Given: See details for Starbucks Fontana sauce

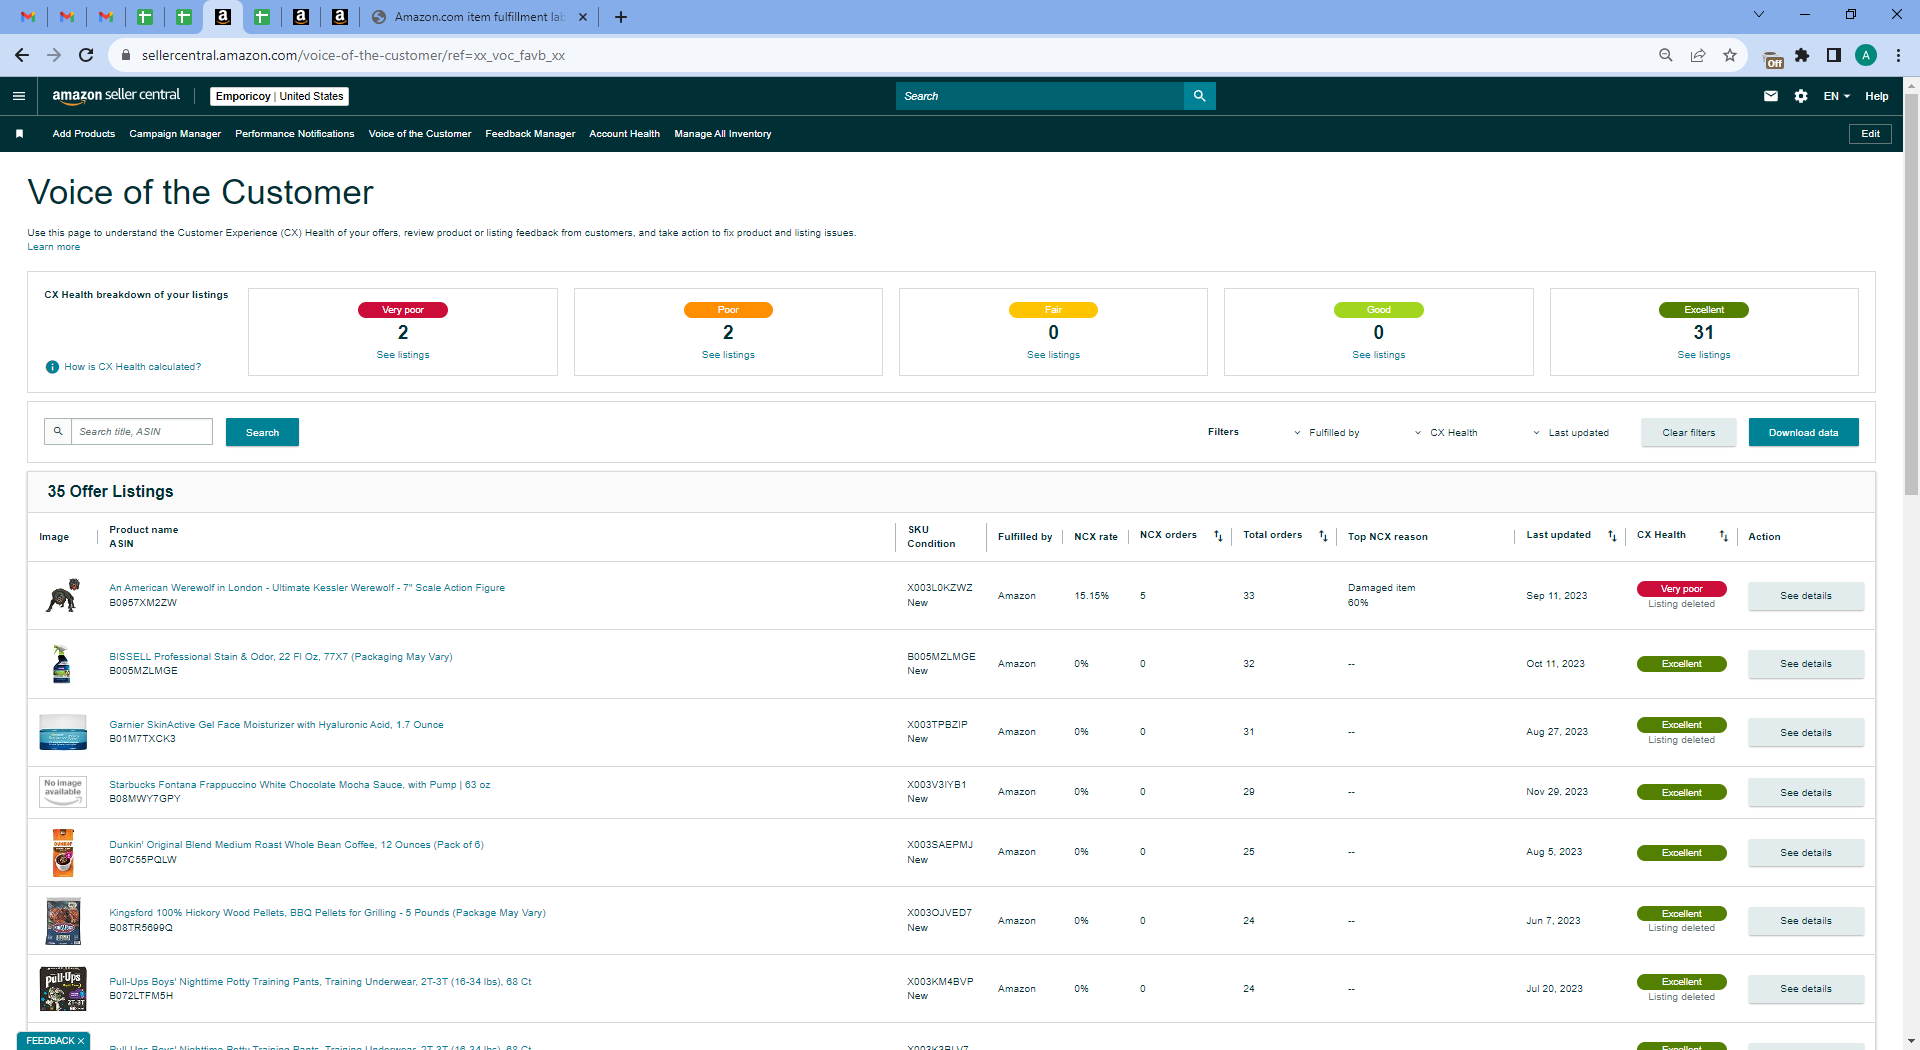Looking at the screenshot, I should click(1805, 793).
